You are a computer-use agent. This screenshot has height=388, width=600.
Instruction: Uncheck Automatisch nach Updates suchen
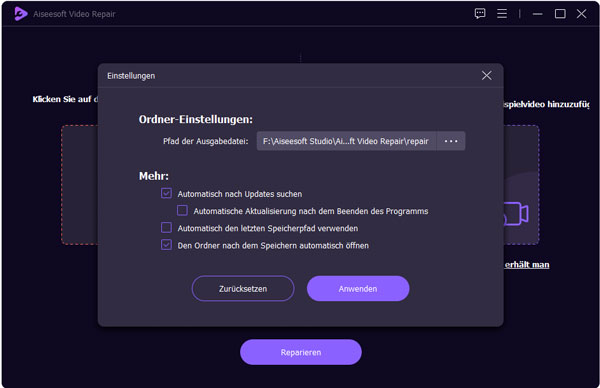point(166,193)
